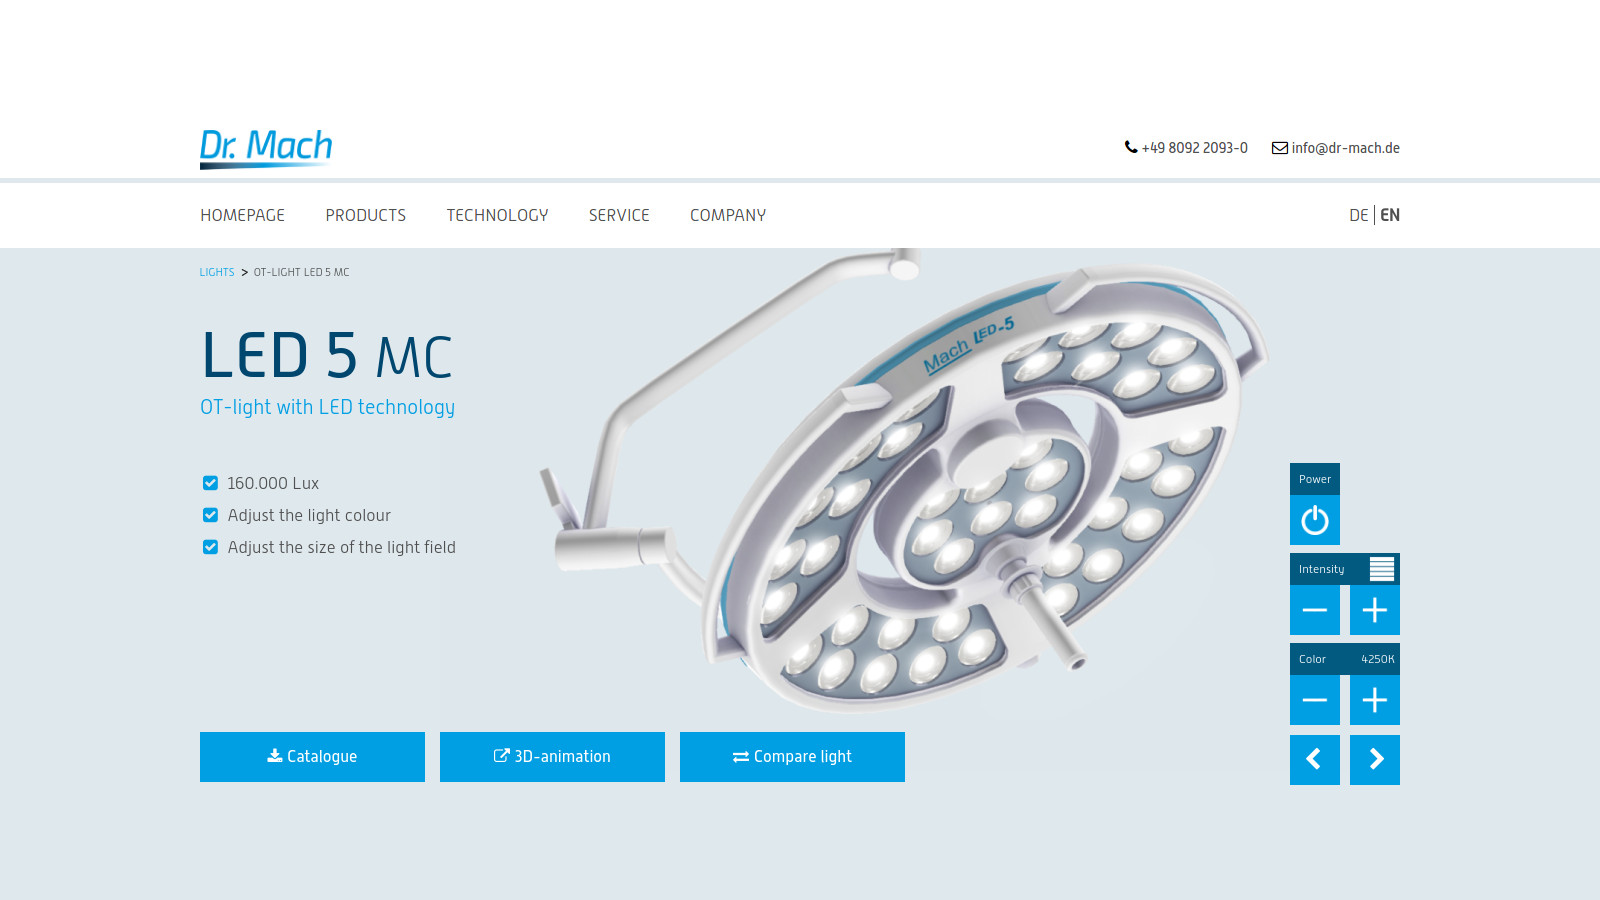Click the 4250K color temperature value
Screen dimensions: 1600x900
pos(1377,659)
